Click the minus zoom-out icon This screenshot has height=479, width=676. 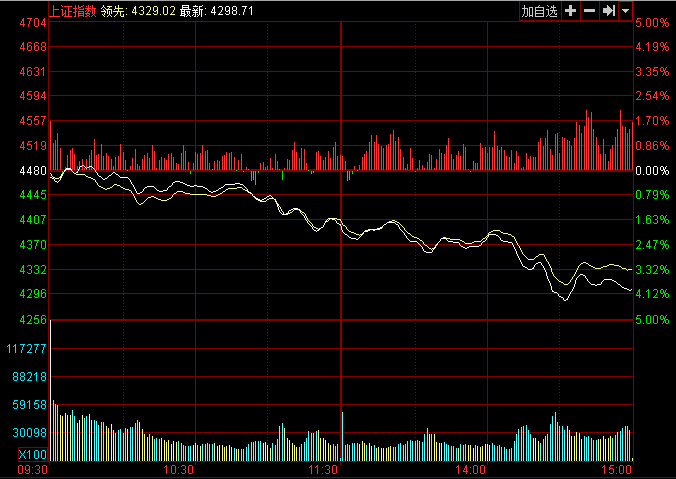(589, 10)
